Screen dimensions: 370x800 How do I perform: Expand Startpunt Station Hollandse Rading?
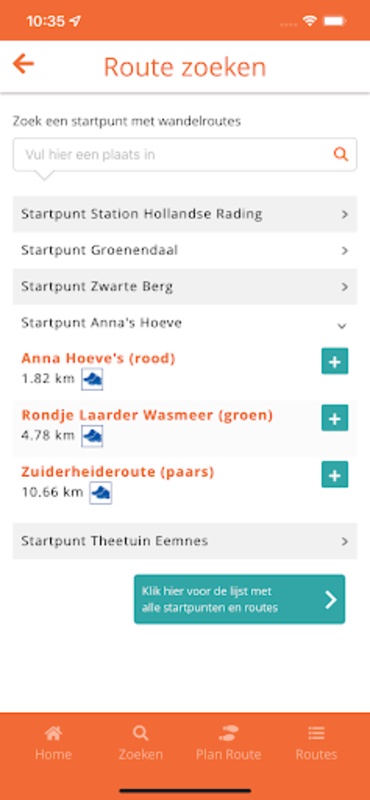(185, 214)
